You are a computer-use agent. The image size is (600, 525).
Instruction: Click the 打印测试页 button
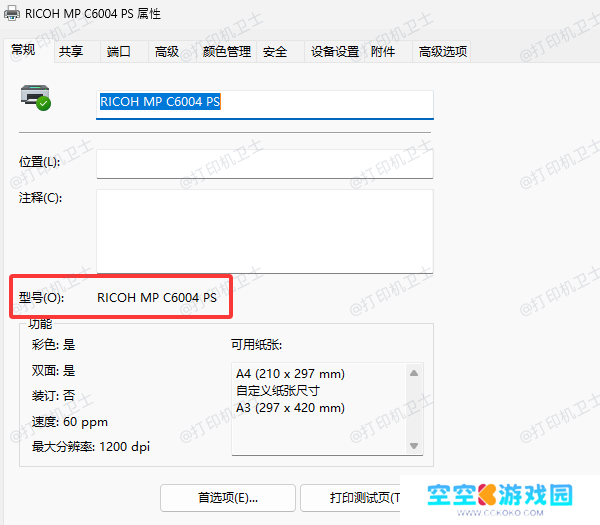(350, 498)
